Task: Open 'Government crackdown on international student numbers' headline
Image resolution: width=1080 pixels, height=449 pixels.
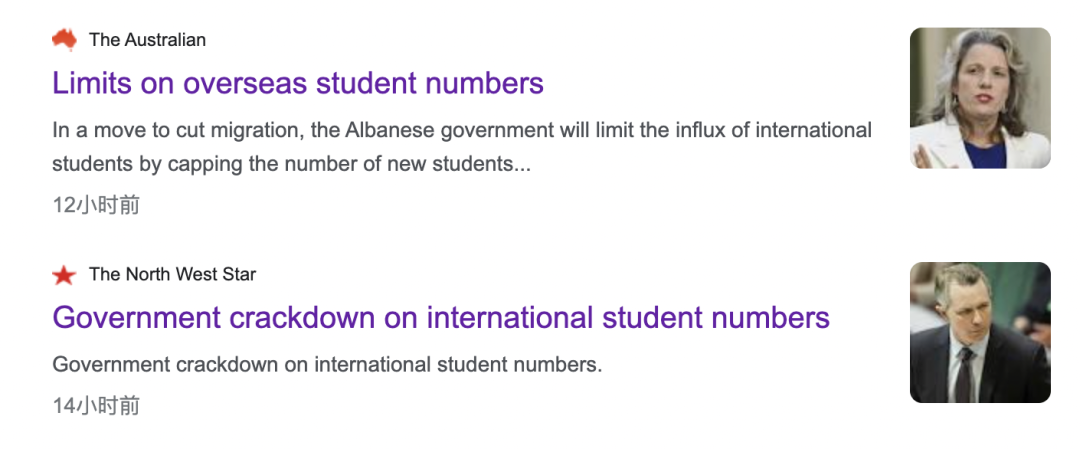Action: (441, 317)
